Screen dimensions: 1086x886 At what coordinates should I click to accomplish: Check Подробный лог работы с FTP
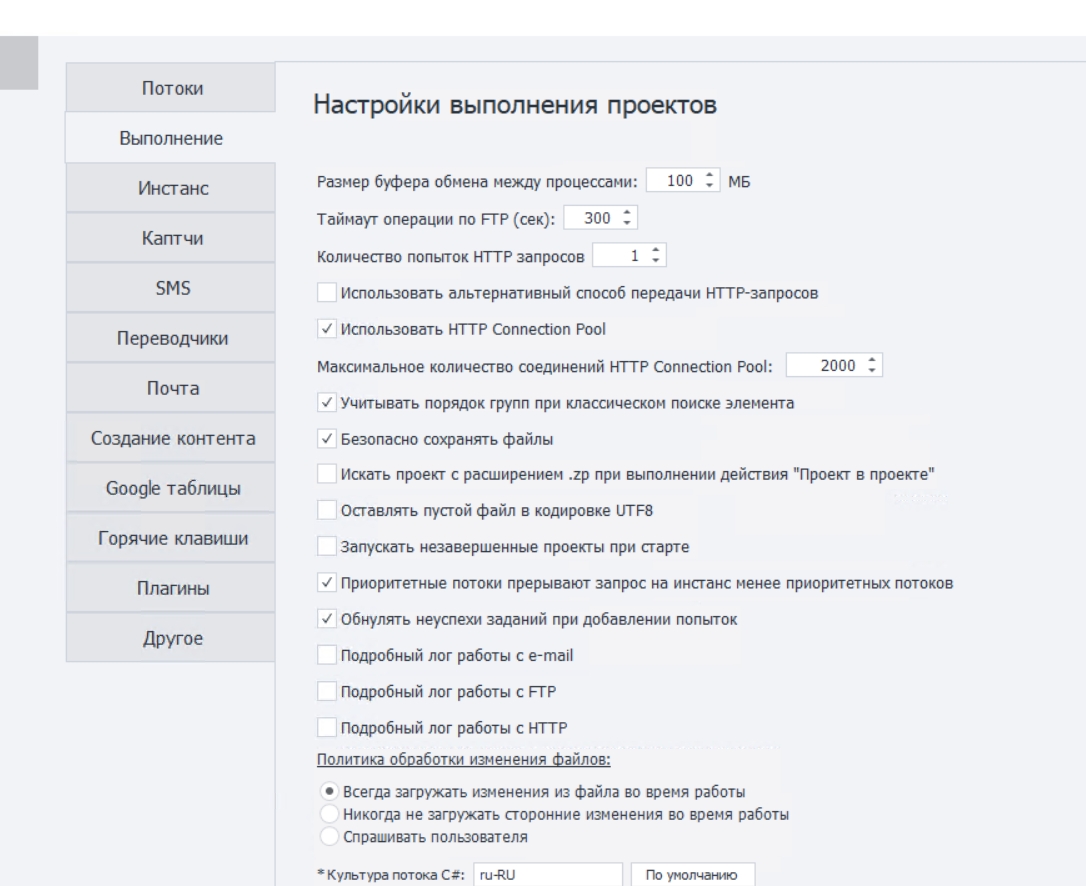click(327, 691)
